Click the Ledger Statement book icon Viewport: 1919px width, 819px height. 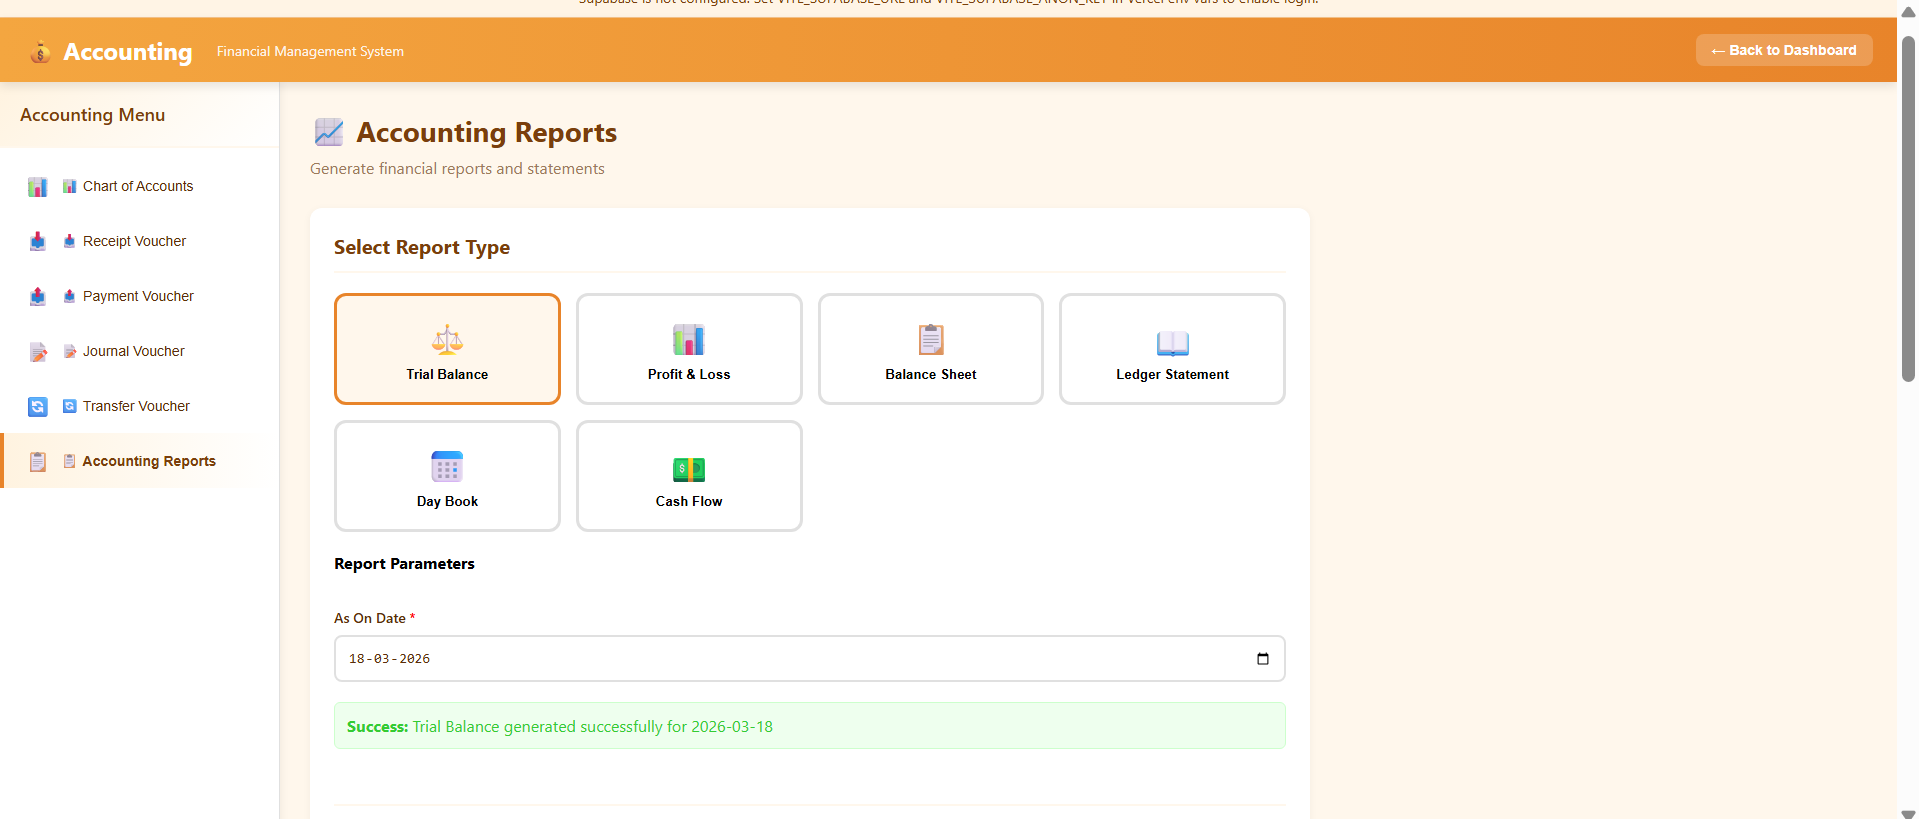point(1172,343)
